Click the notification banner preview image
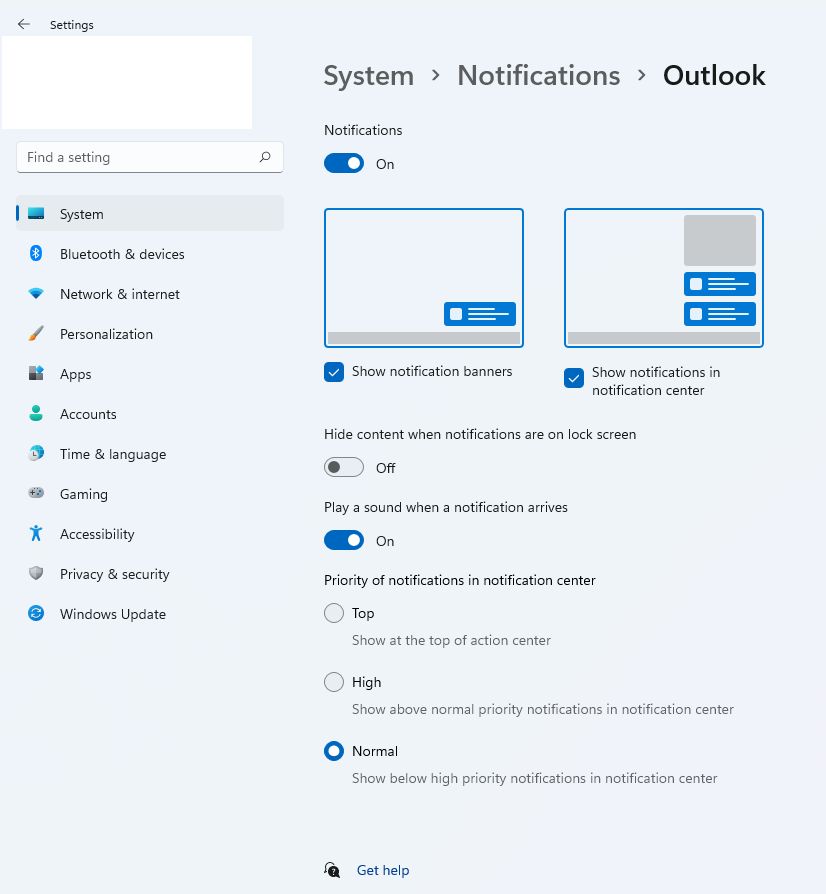 424,278
